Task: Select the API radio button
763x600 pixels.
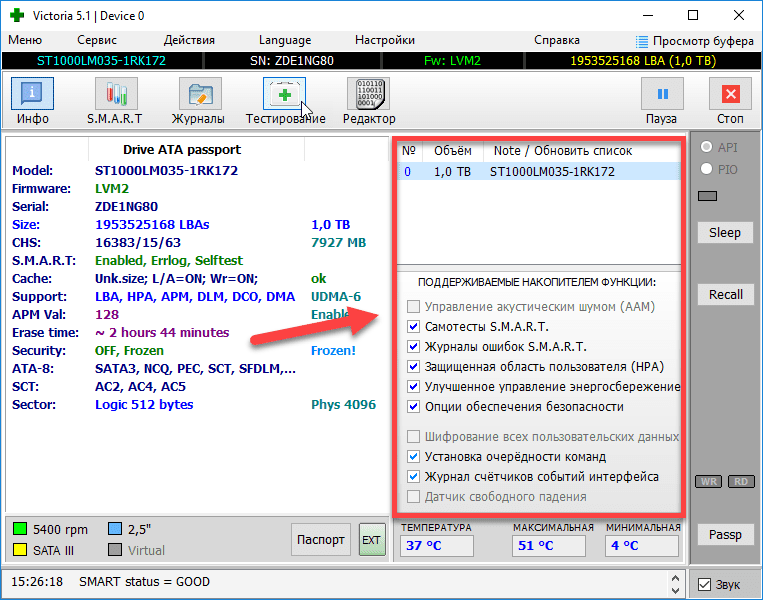Action: [707, 146]
